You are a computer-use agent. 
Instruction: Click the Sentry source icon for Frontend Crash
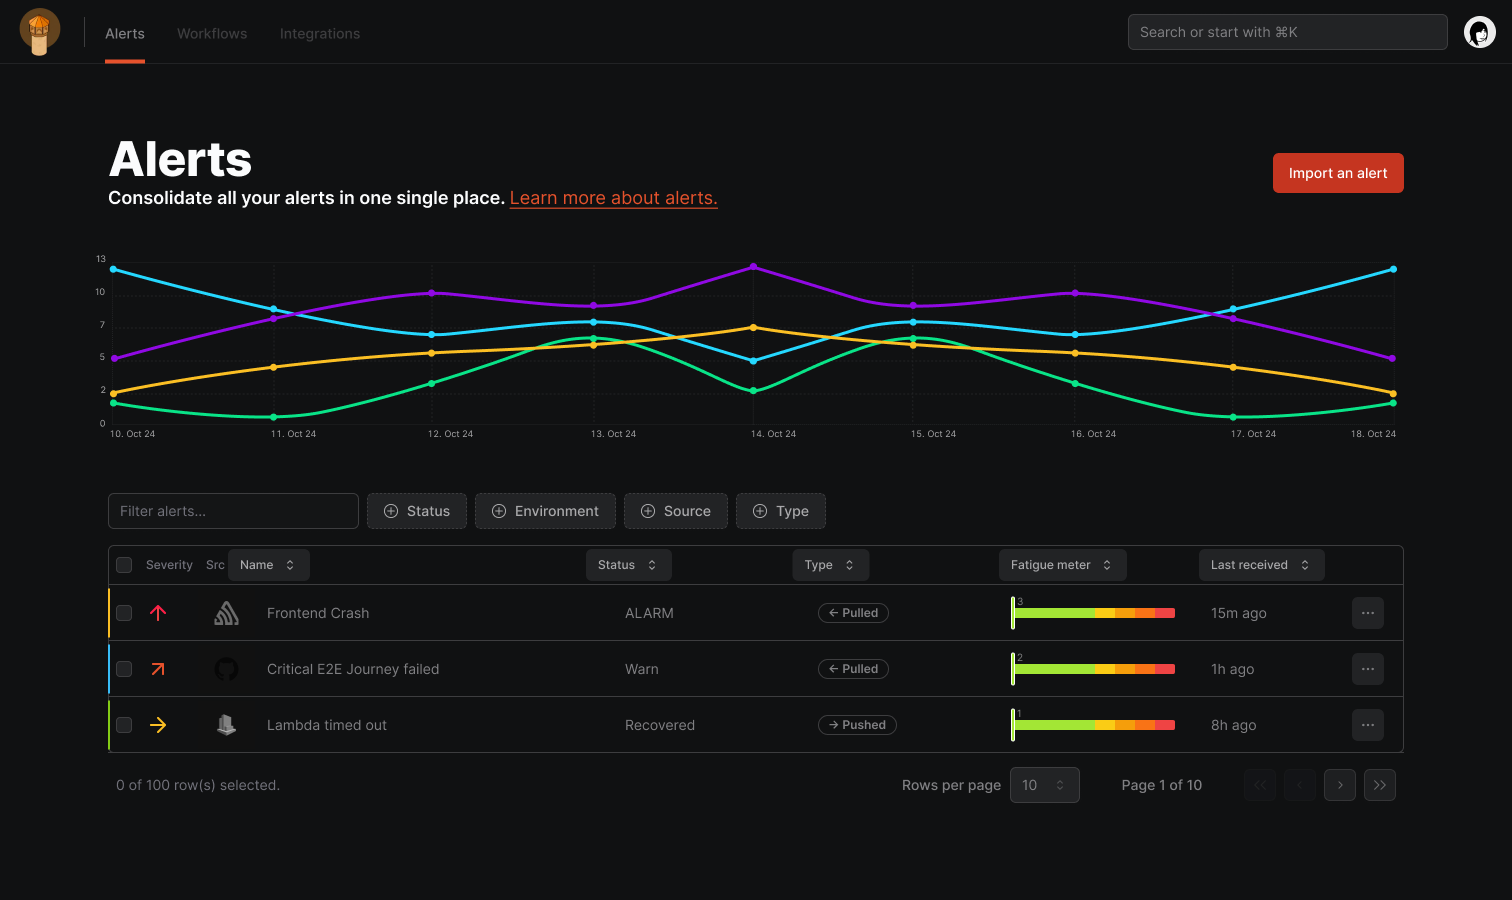(x=226, y=613)
